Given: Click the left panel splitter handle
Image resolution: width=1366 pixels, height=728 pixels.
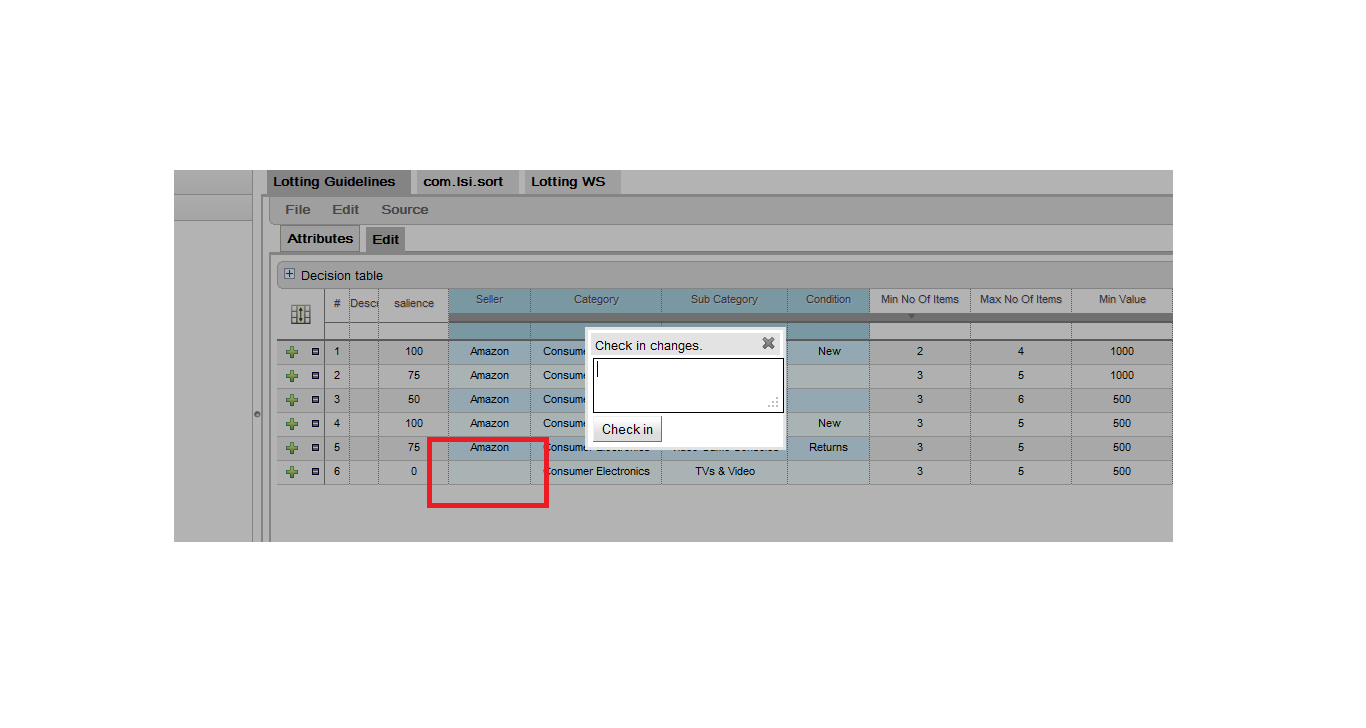Looking at the screenshot, I should 257,414.
